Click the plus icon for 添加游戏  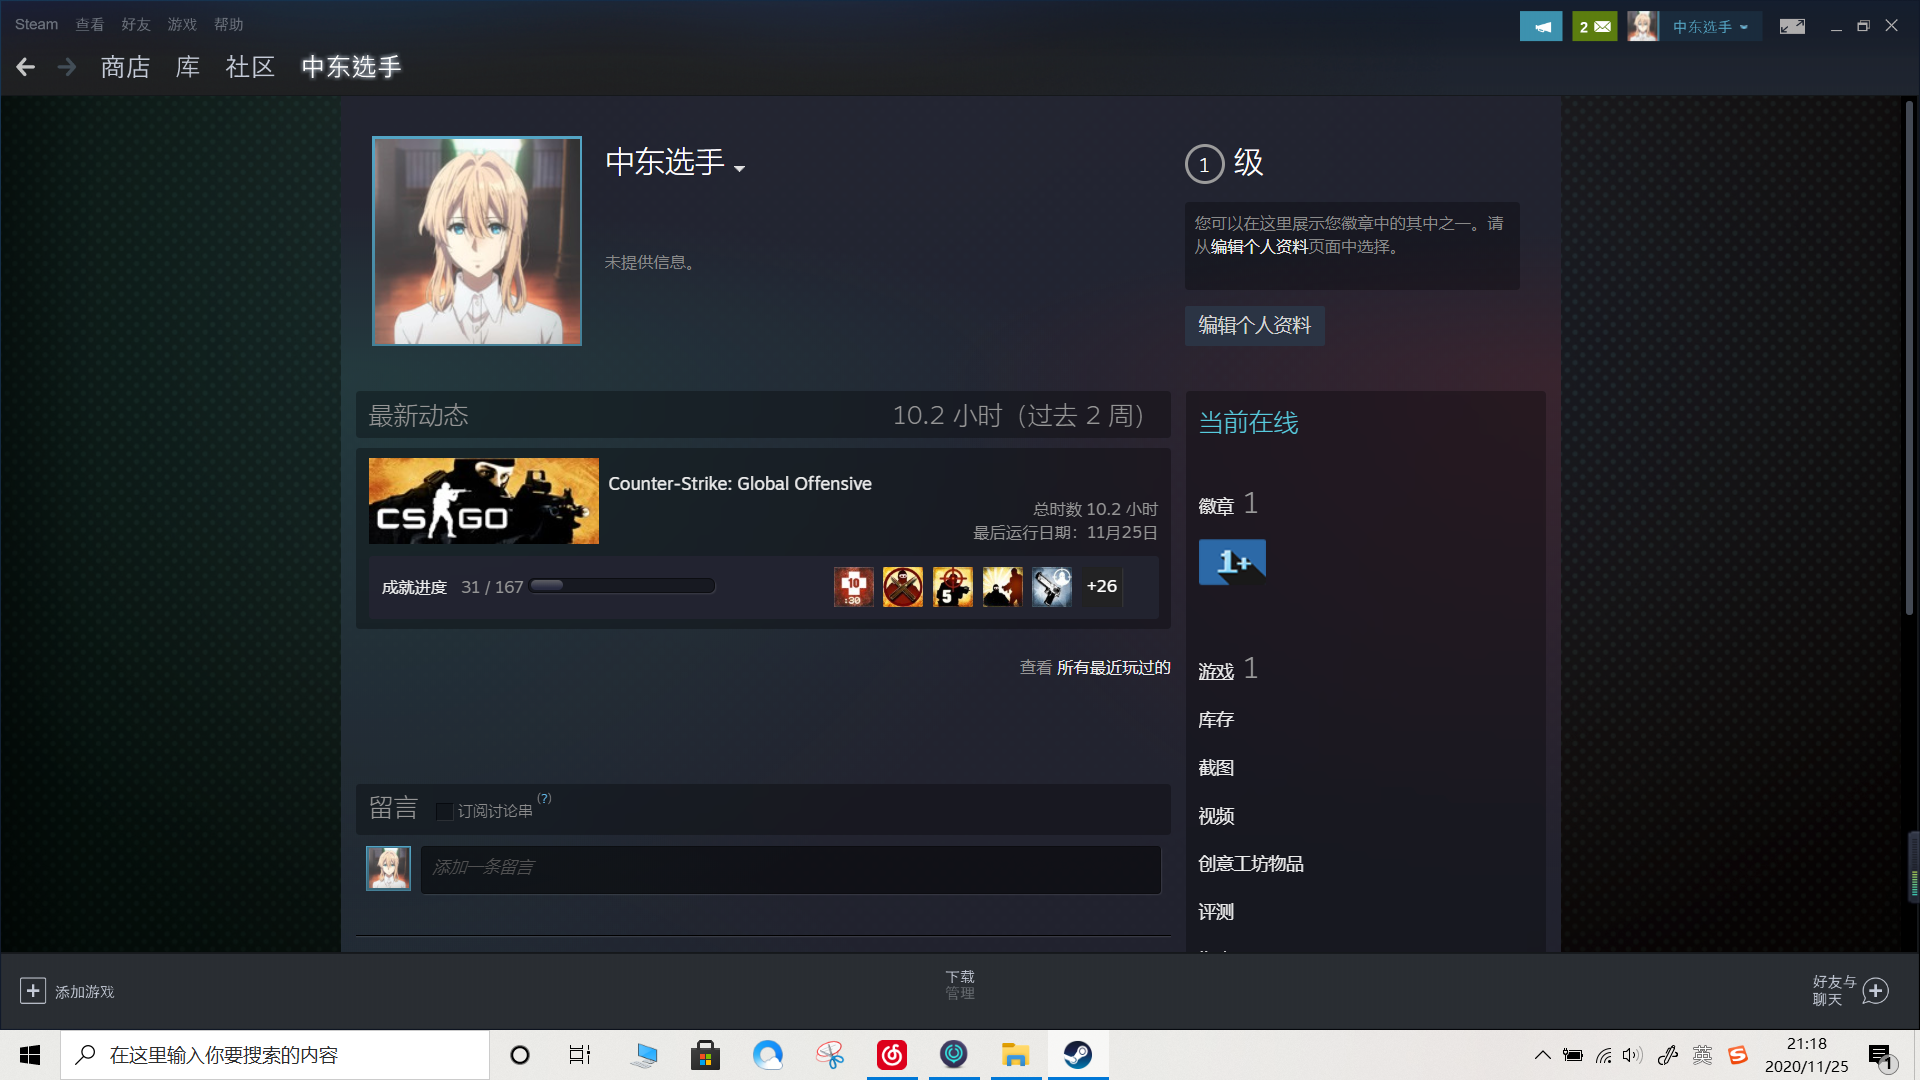click(x=33, y=991)
